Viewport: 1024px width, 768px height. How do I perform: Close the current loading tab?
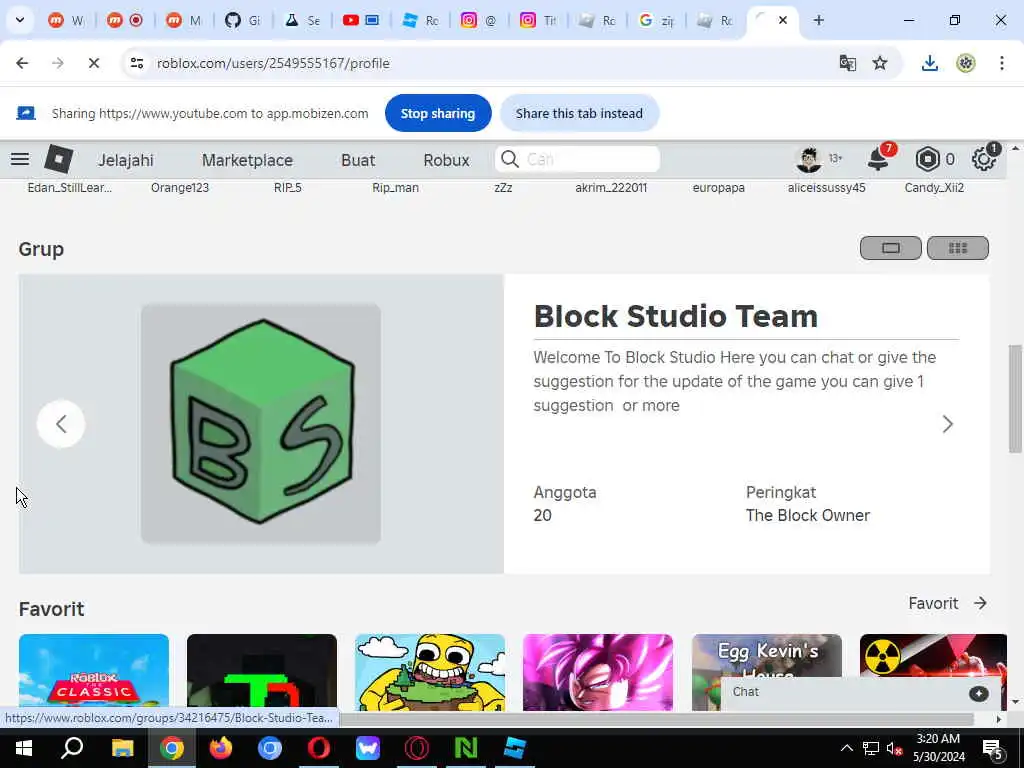tap(782, 20)
